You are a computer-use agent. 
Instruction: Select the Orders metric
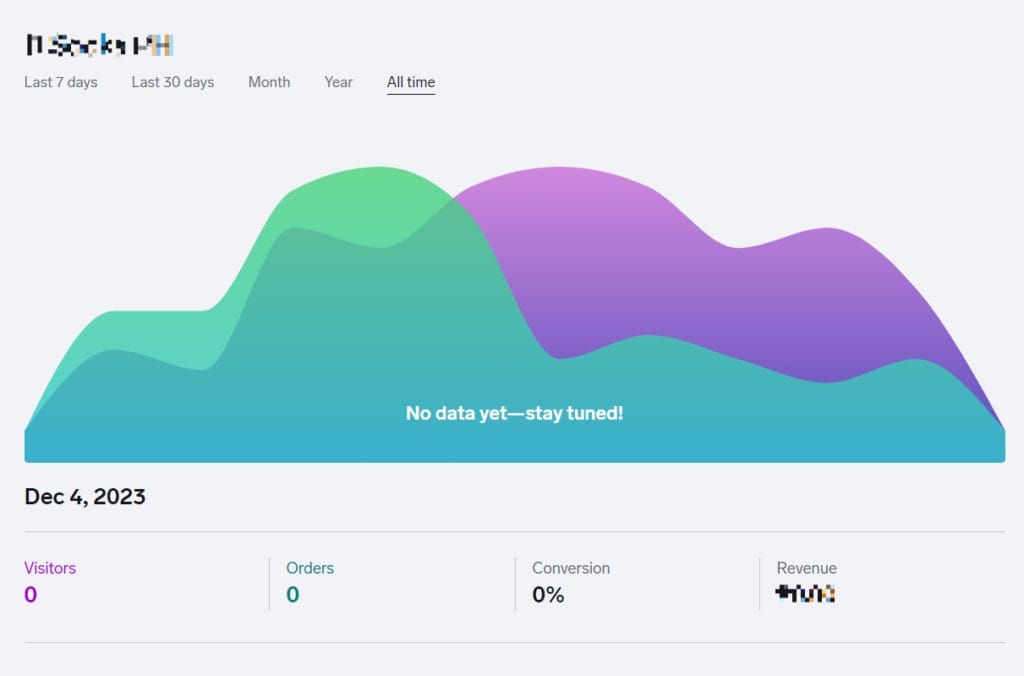point(310,568)
